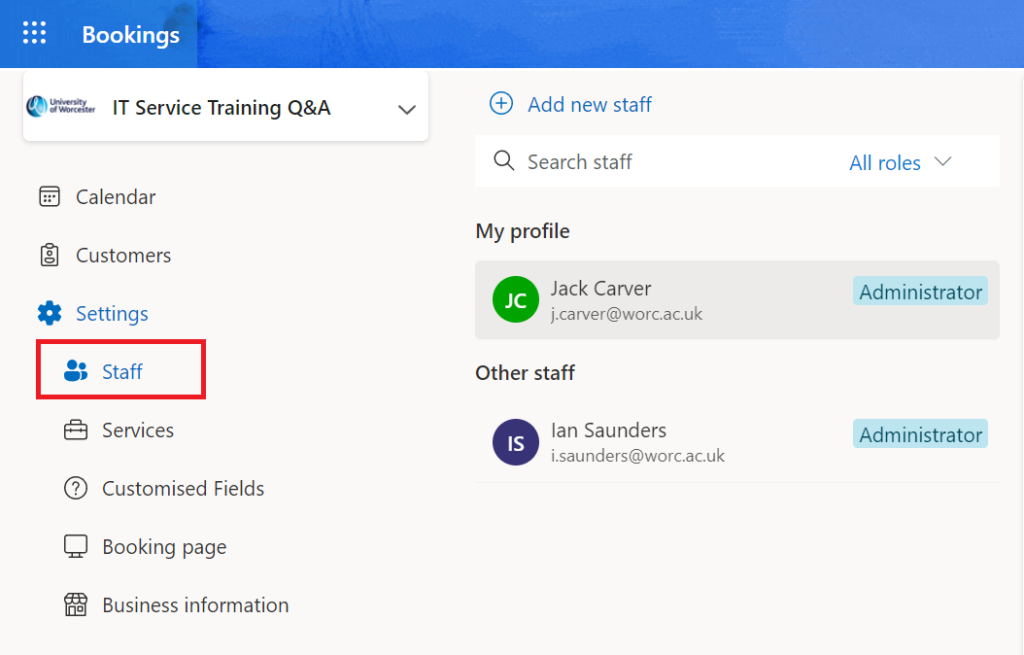Click the Staff people icon
This screenshot has width=1024, height=655.
pyautogui.click(x=76, y=371)
